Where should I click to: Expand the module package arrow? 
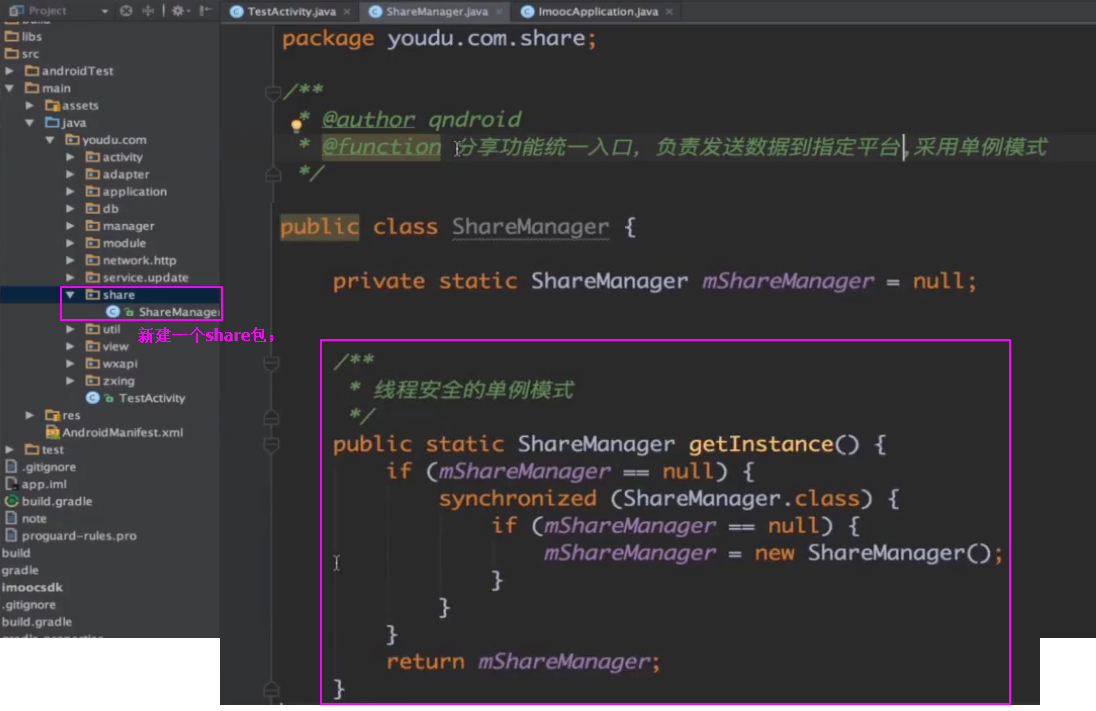pyautogui.click(x=70, y=243)
